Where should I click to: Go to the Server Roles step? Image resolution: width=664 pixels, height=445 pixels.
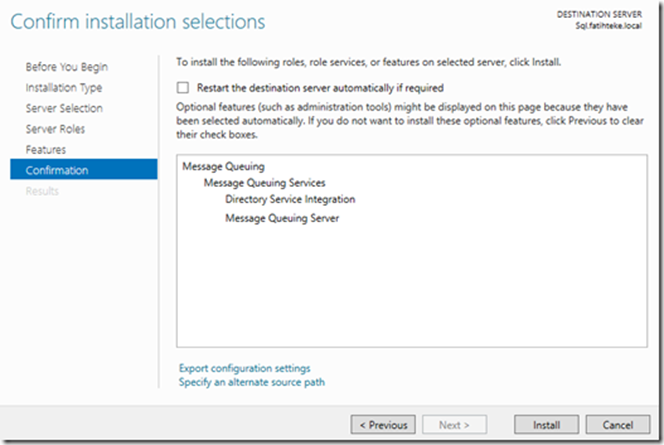pos(55,129)
